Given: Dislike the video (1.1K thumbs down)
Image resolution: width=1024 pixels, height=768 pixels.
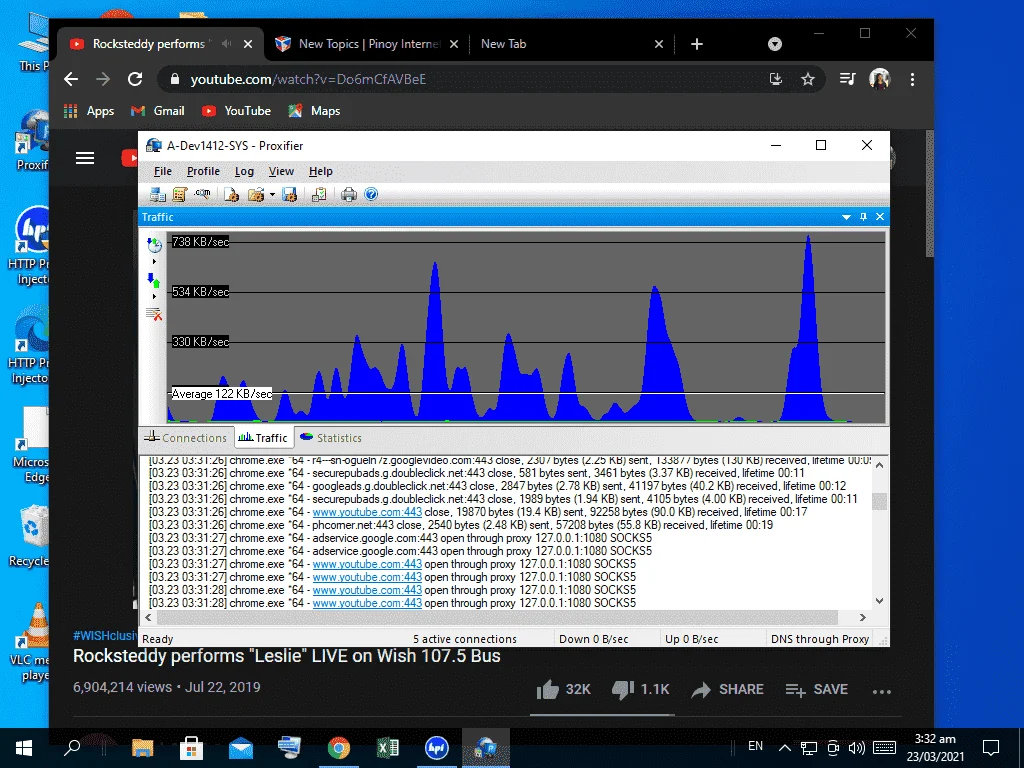Looking at the screenshot, I should click(641, 690).
